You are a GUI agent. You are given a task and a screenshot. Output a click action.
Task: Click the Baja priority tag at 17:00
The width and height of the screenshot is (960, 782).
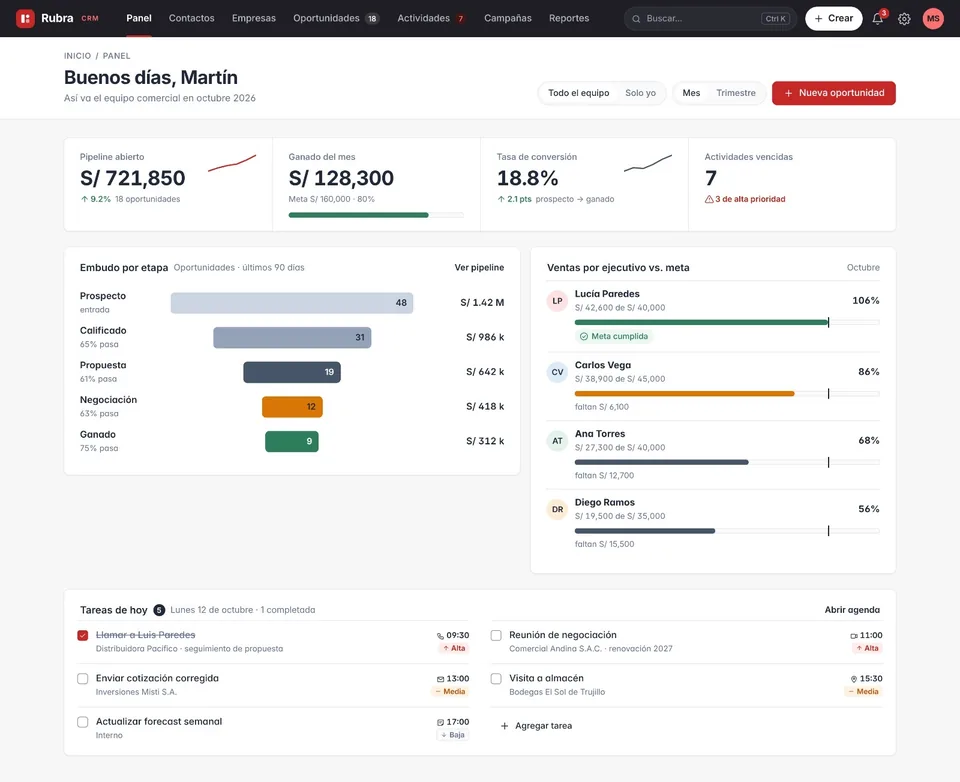(453, 735)
